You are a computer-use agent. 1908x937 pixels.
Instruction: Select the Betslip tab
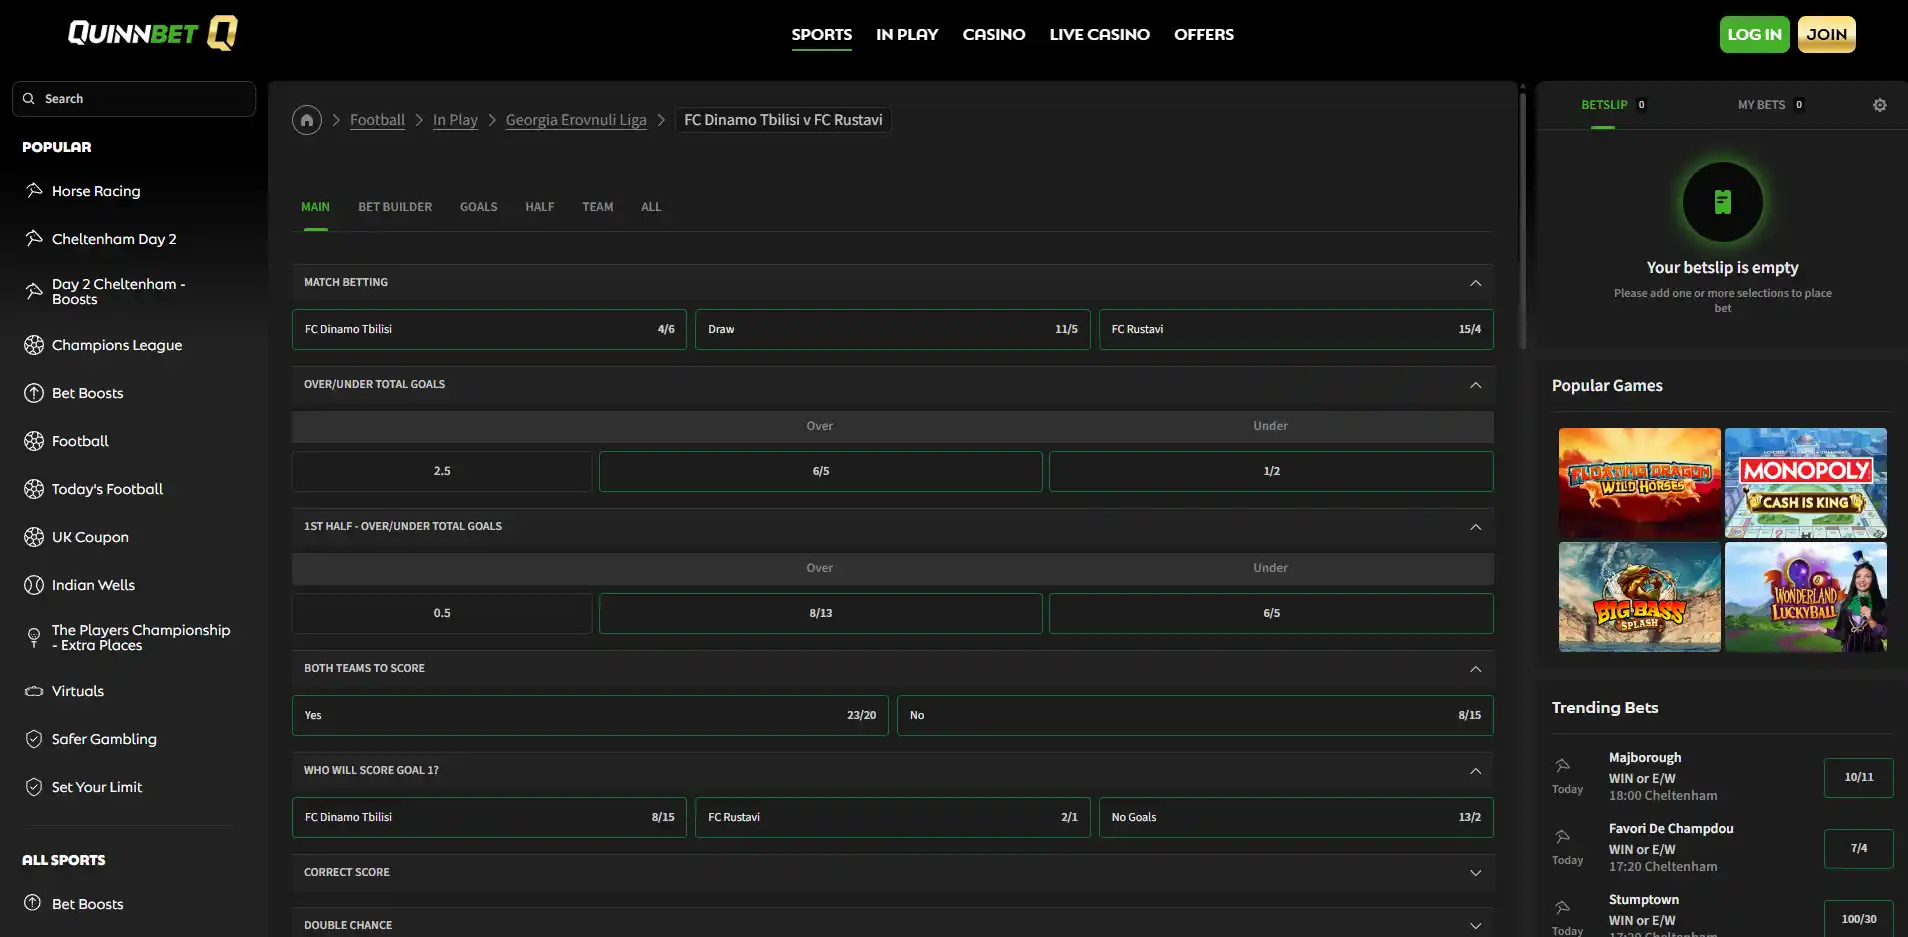click(1613, 105)
